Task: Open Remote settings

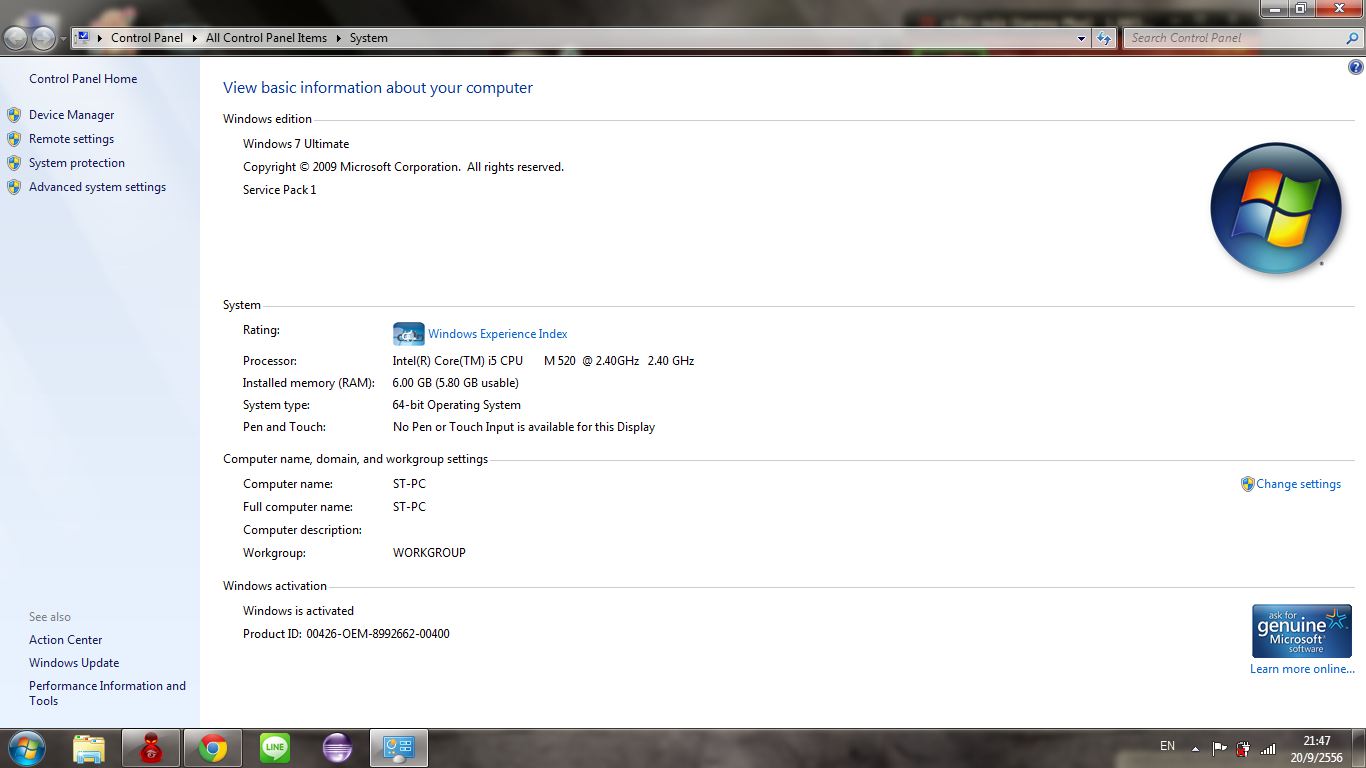Action: pos(71,139)
